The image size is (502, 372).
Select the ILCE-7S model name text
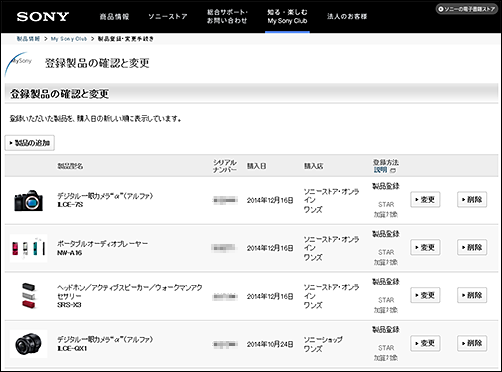(x=70, y=205)
